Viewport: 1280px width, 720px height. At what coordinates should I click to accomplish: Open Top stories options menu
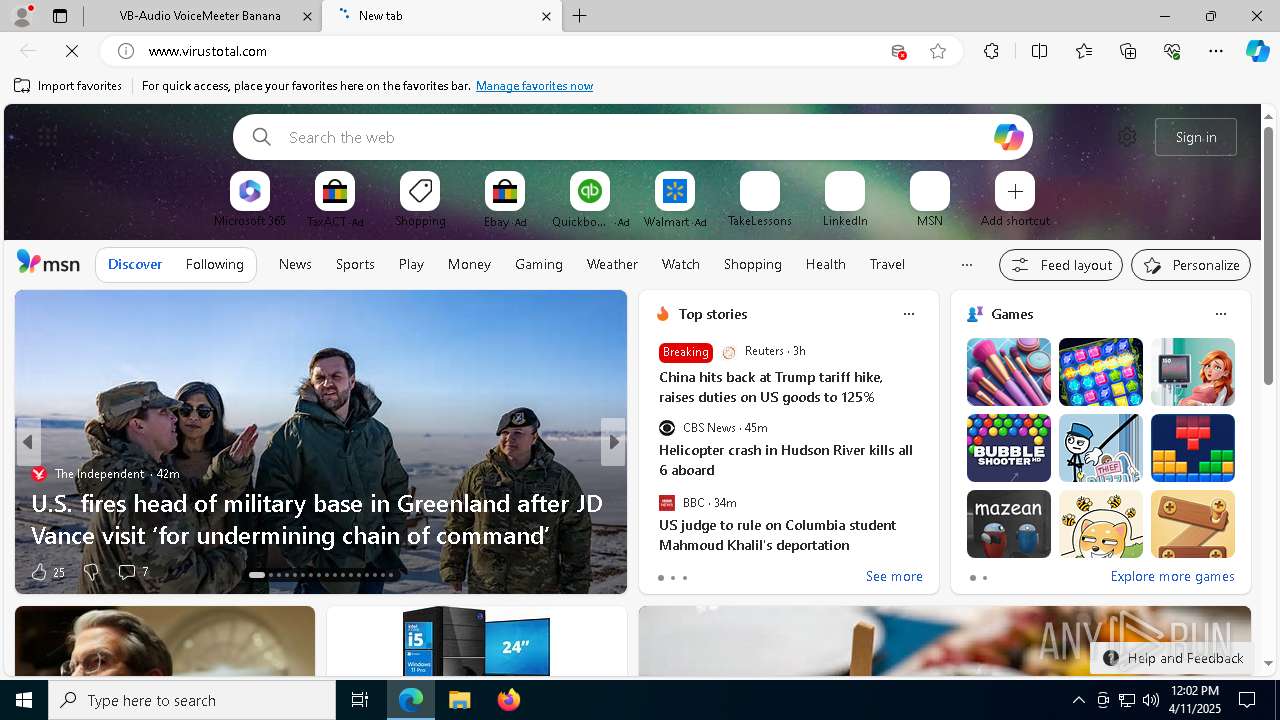pyautogui.click(x=909, y=314)
